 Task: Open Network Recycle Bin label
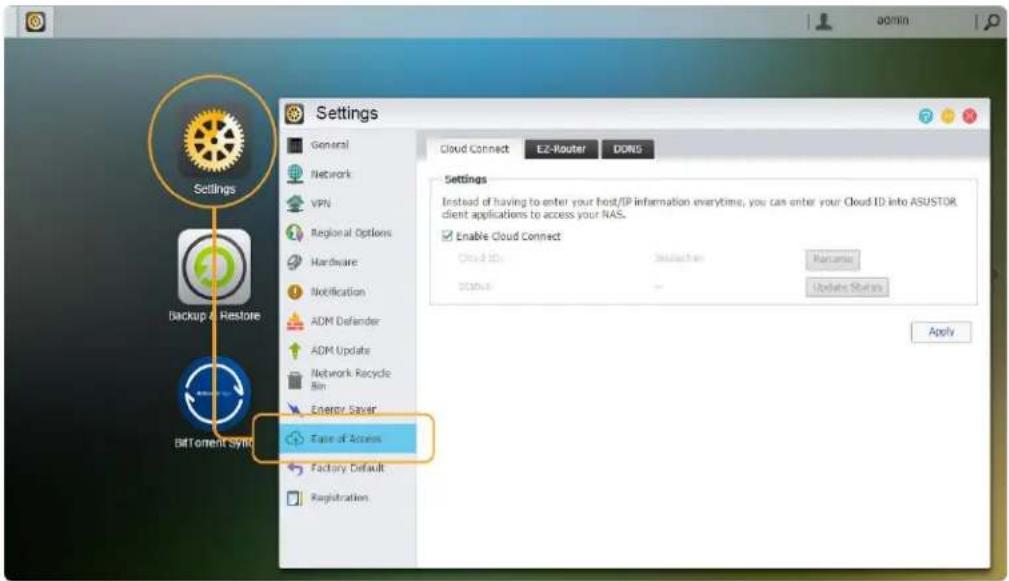click(x=351, y=380)
